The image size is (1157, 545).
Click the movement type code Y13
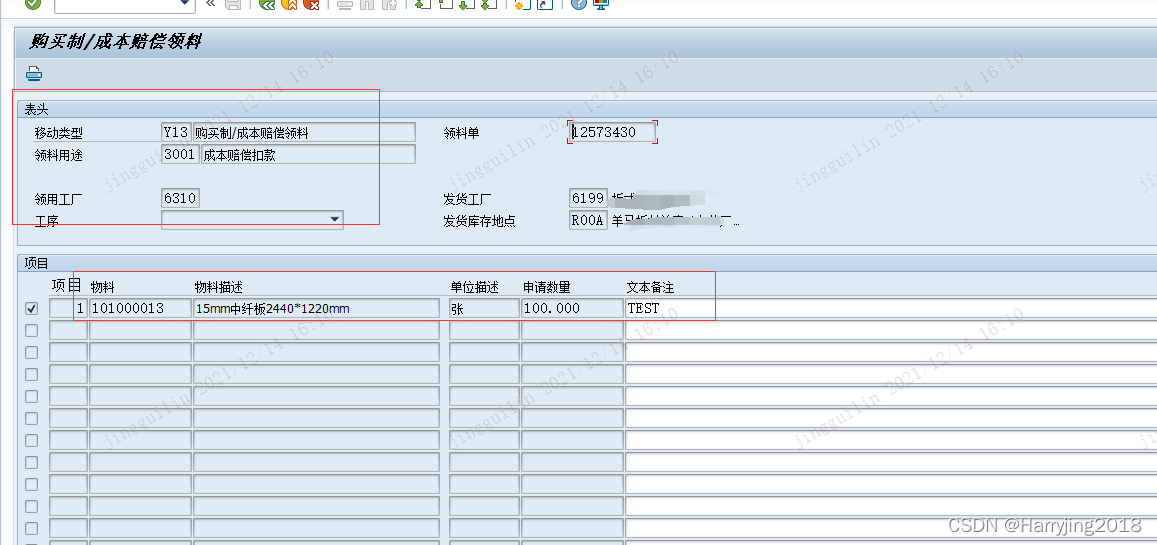[176, 133]
